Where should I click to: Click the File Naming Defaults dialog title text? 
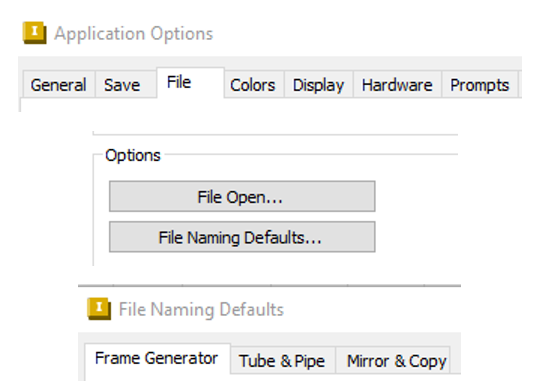pos(201,309)
